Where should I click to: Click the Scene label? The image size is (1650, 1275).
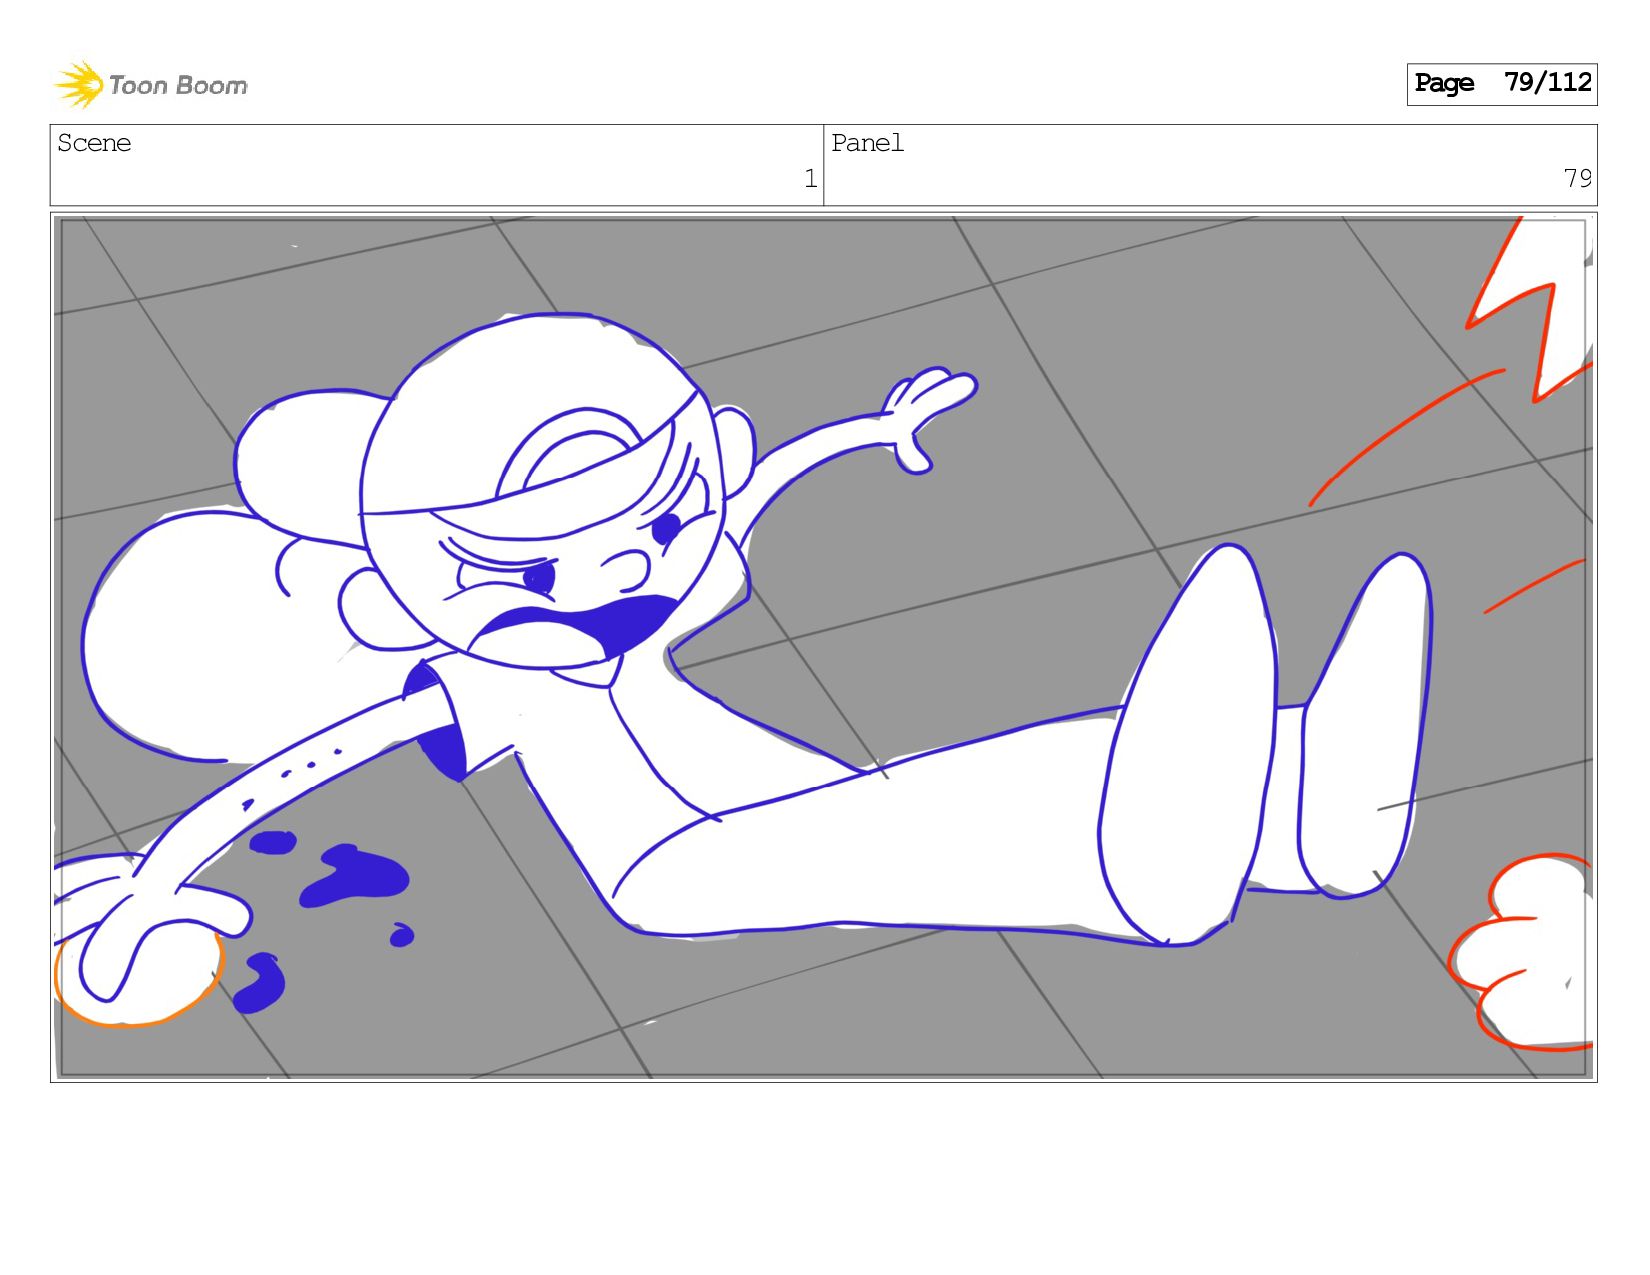click(94, 143)
